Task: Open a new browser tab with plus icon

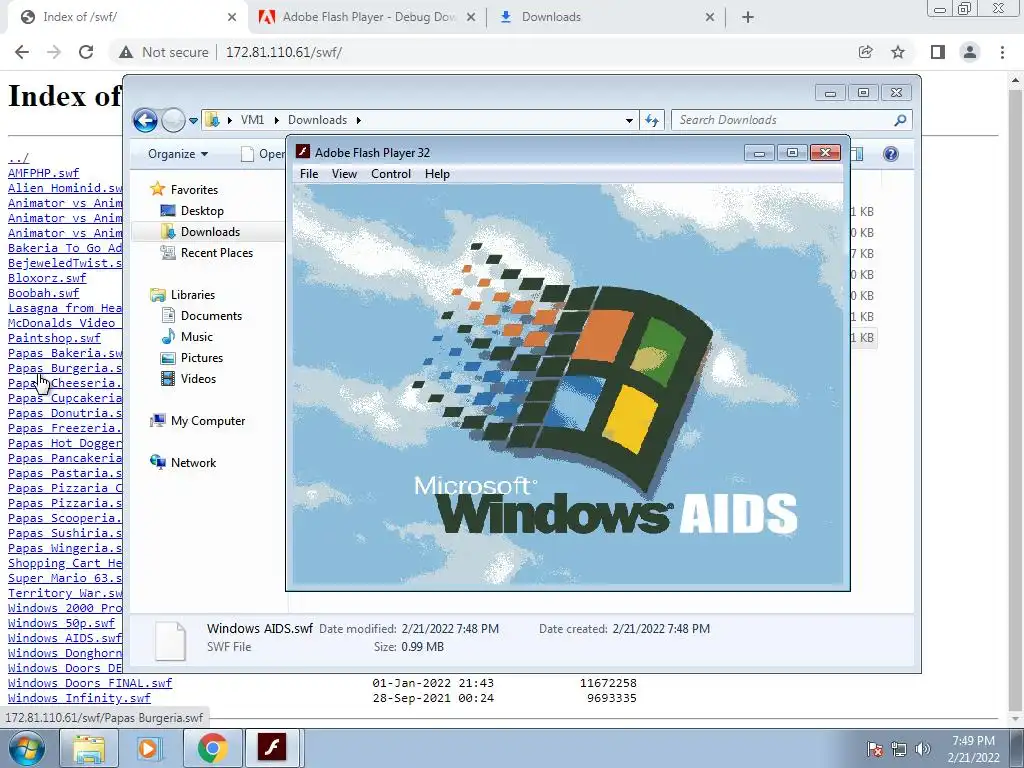Action: point(748,17)
